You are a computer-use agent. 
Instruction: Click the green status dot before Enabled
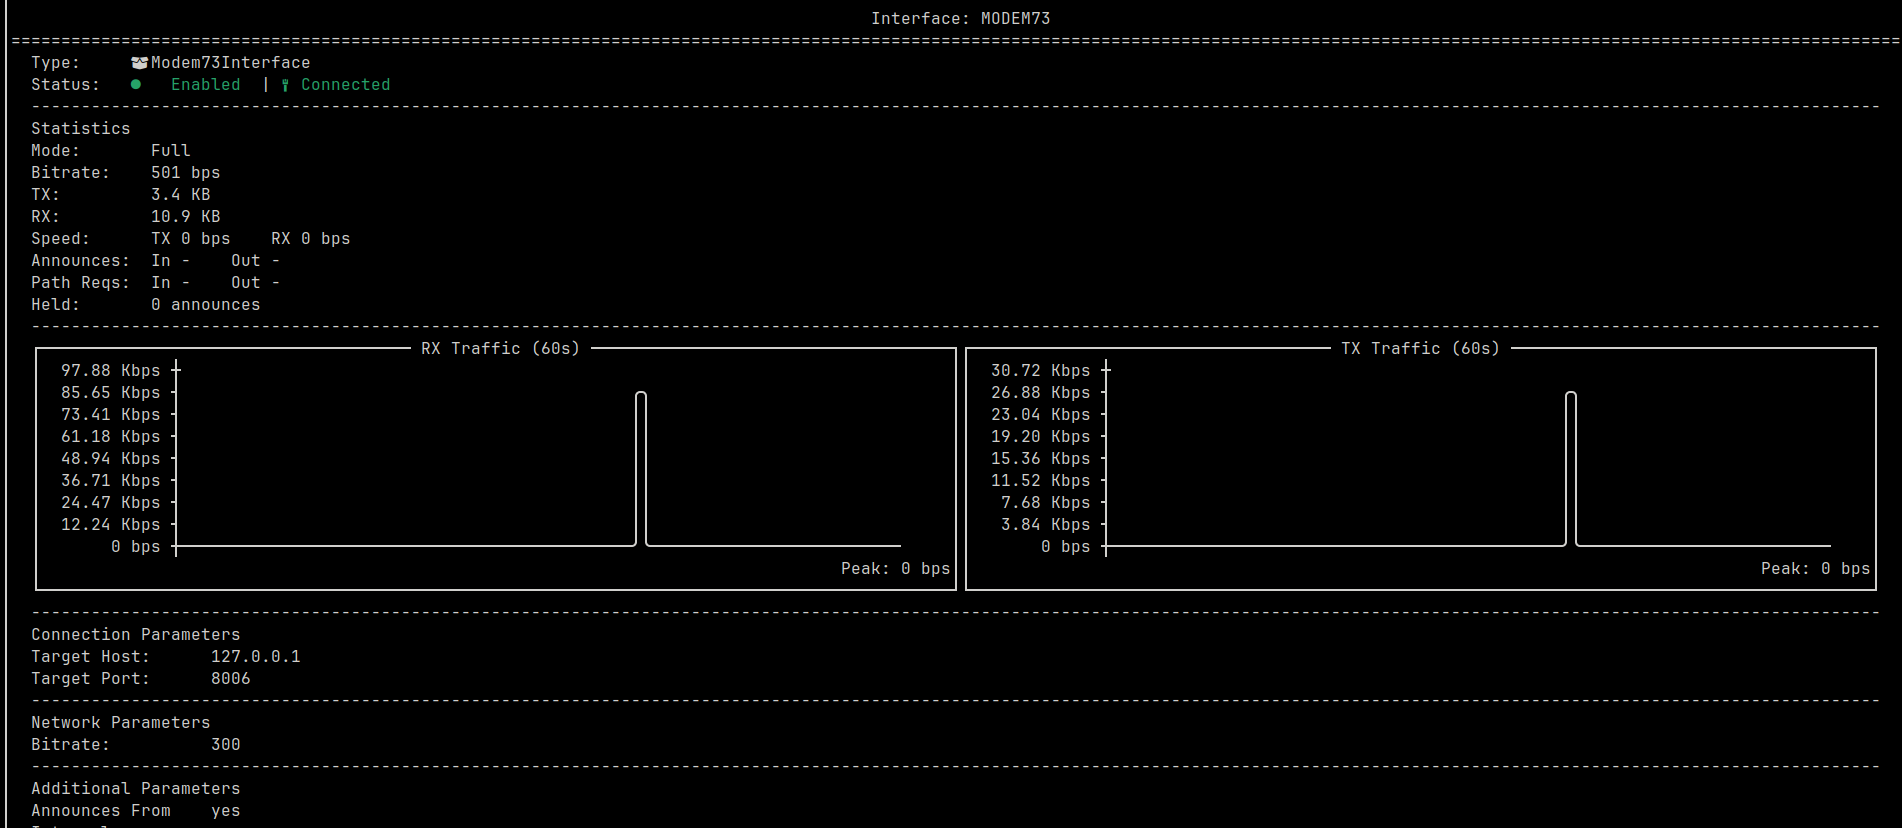click(x=136, y=85)
